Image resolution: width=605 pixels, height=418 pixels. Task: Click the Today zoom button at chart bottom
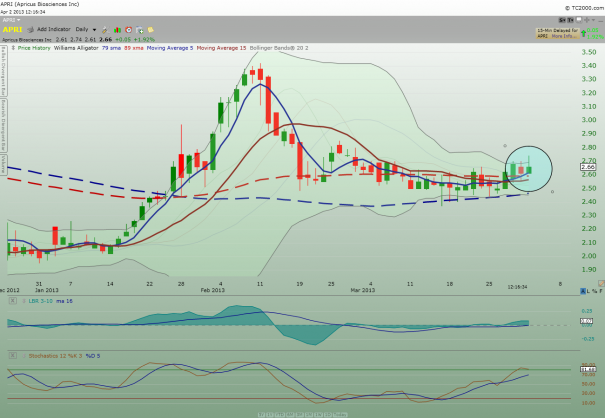coord(340,415)
